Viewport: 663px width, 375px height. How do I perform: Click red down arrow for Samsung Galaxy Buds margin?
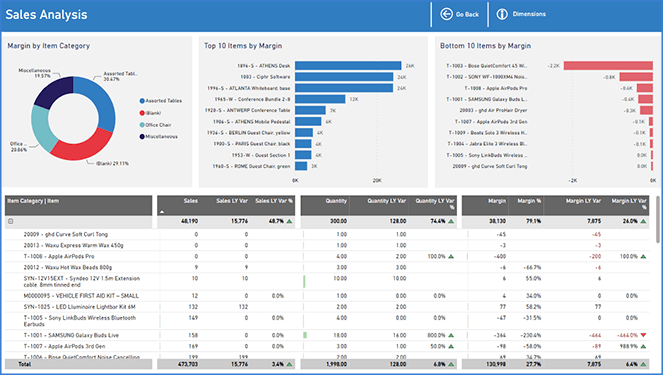644,335
